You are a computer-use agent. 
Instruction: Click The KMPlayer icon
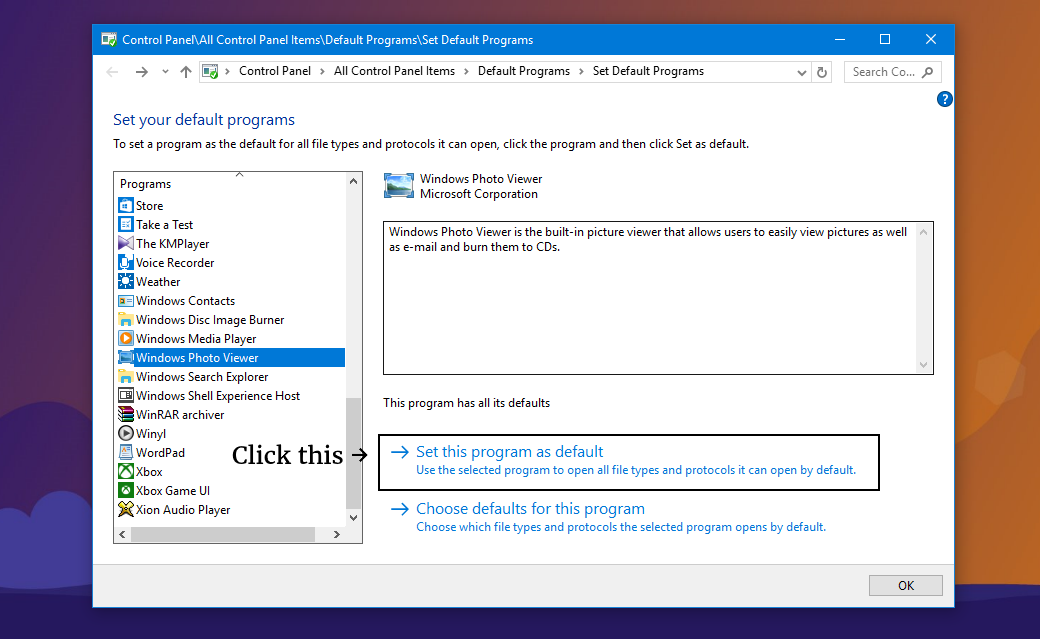(125, 244)
